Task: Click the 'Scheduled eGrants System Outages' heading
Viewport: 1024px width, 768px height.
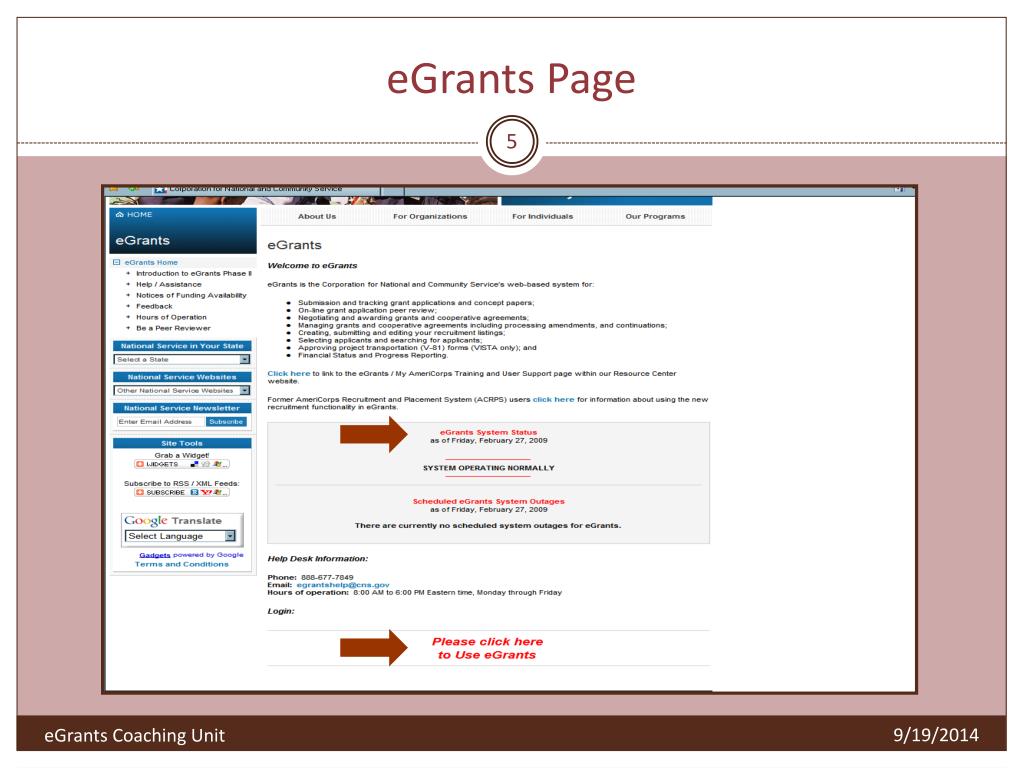Action: [x=488, y=502]
